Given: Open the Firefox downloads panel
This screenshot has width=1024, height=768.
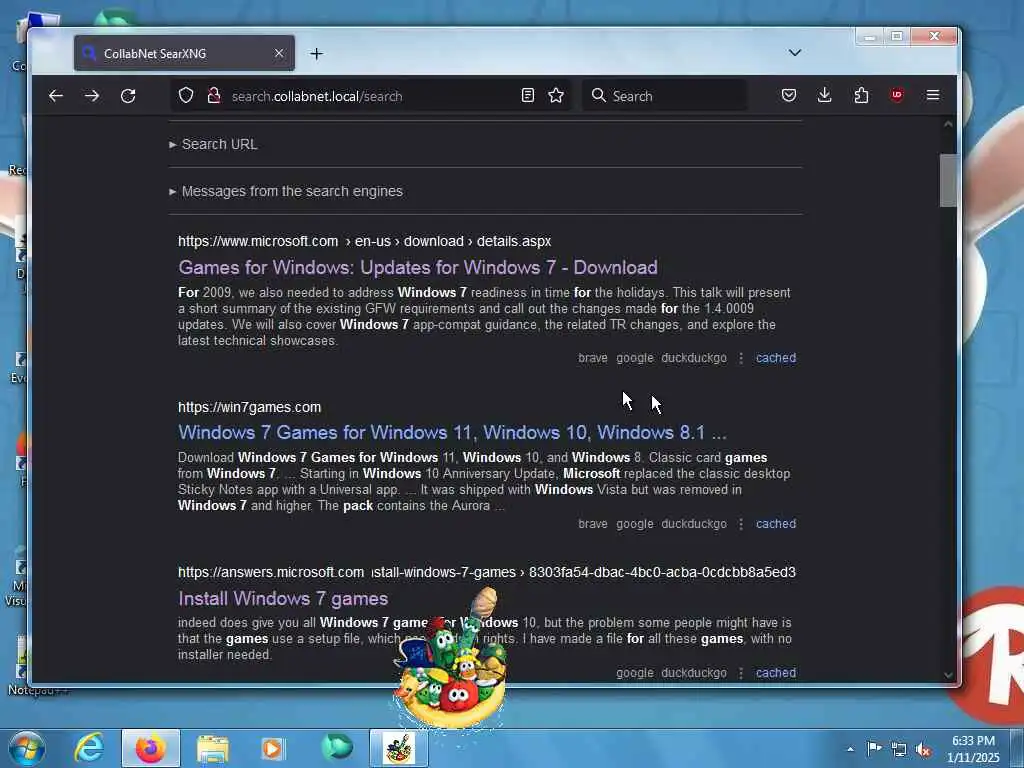Looking at the screenshot, I should pos(825,95).
